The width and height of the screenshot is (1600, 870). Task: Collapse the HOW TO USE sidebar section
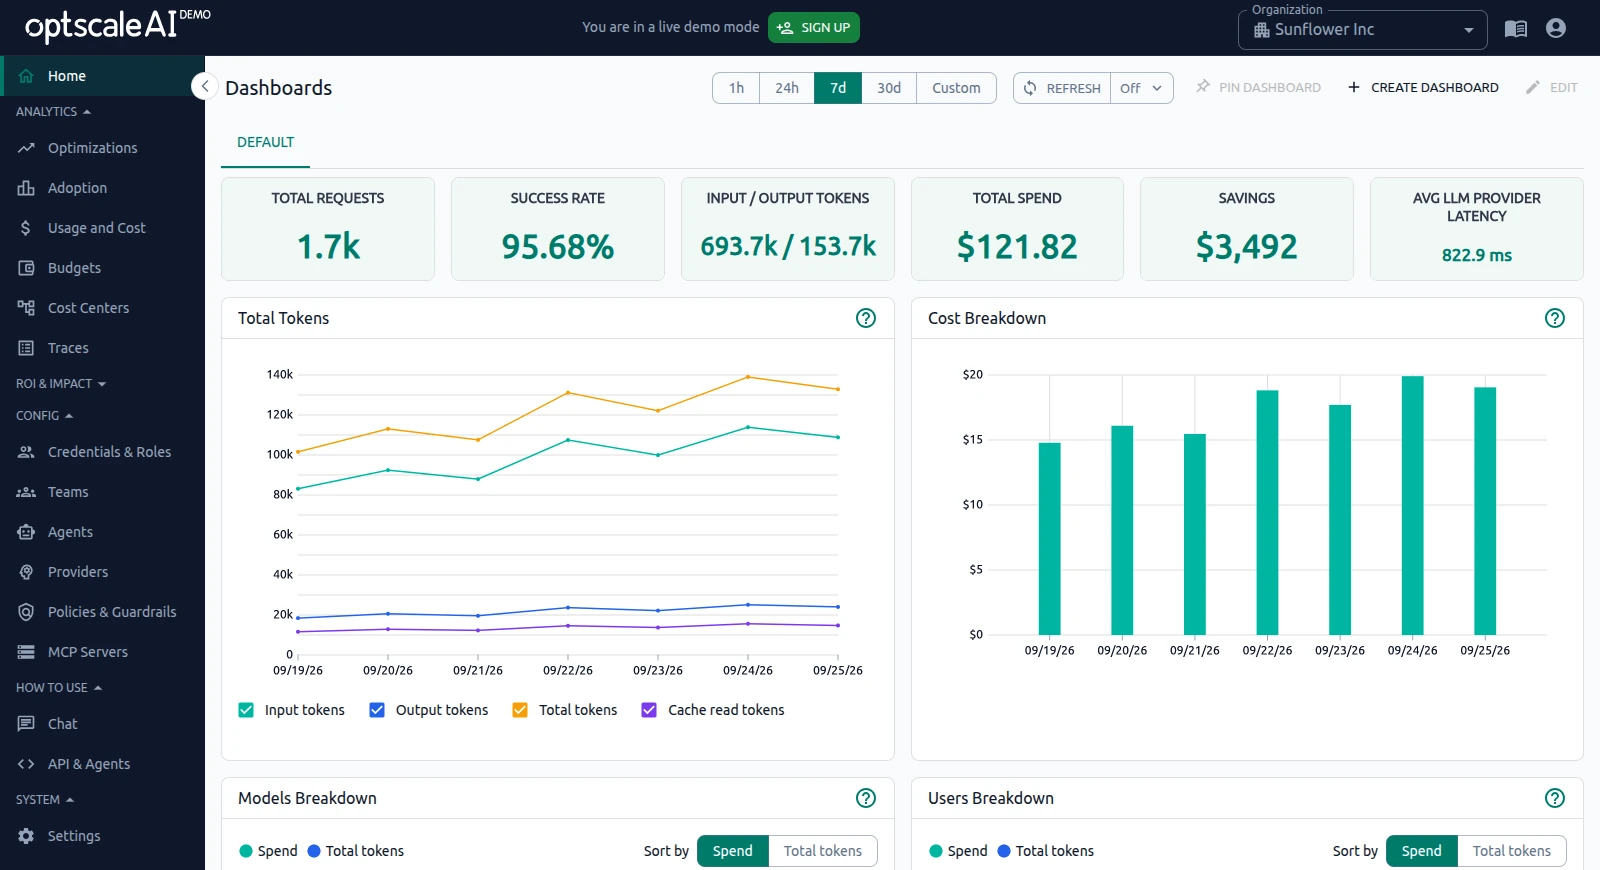click(x=59, y=688)
